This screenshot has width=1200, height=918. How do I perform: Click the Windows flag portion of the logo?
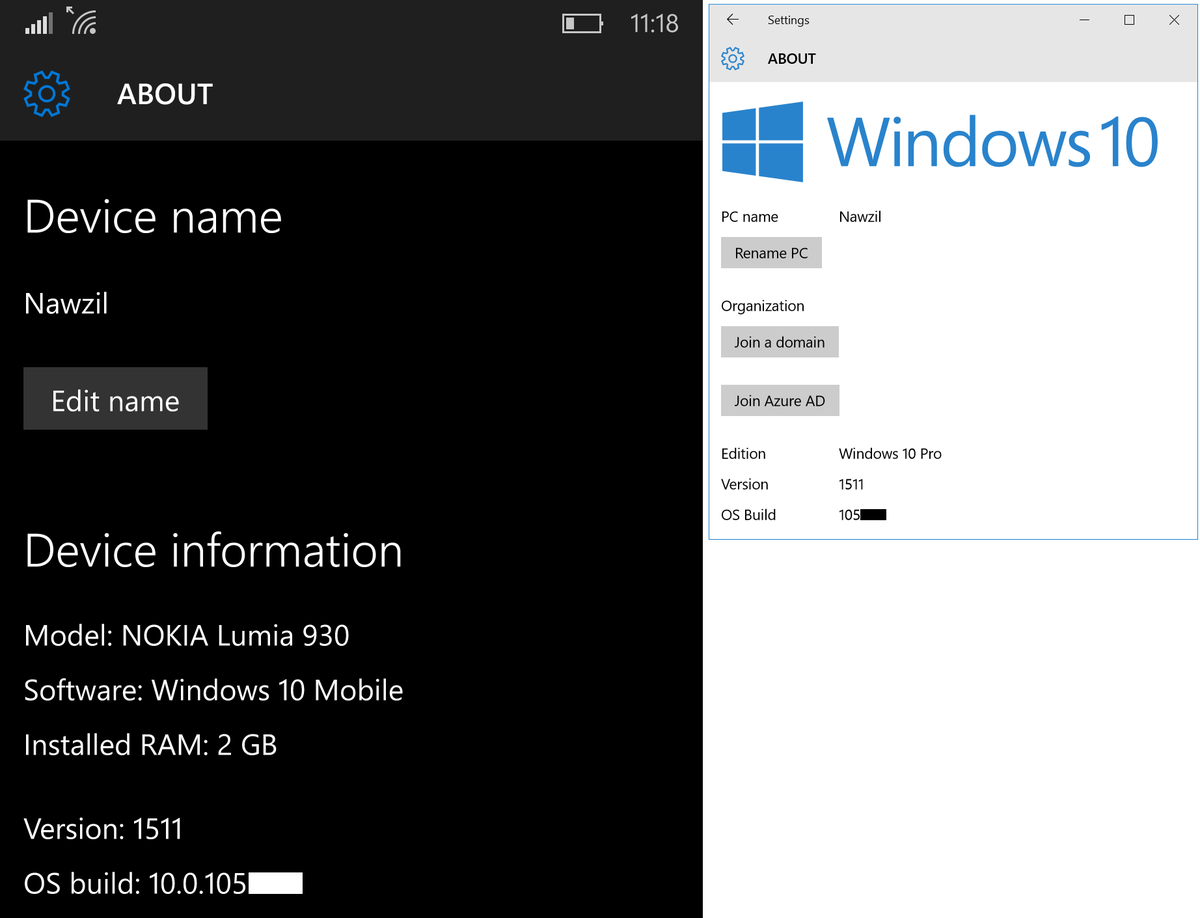(x=762, y=140)
